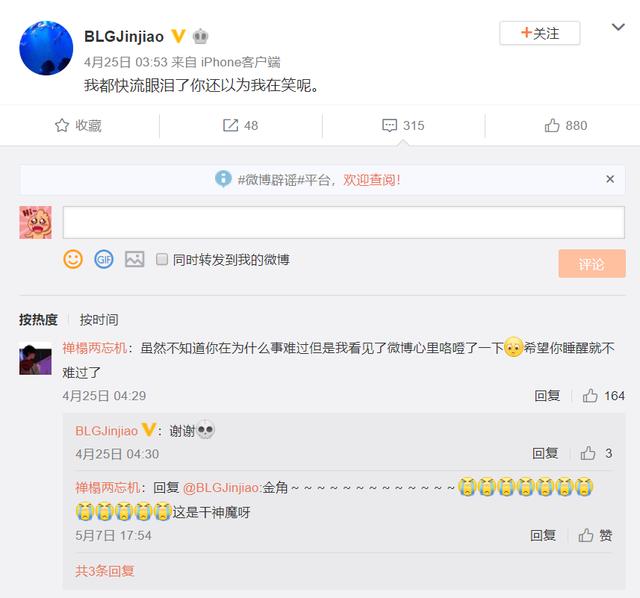Insert a GIF via the GIF icon
Screen dimensions: 640x598
[x=104, y=259]
